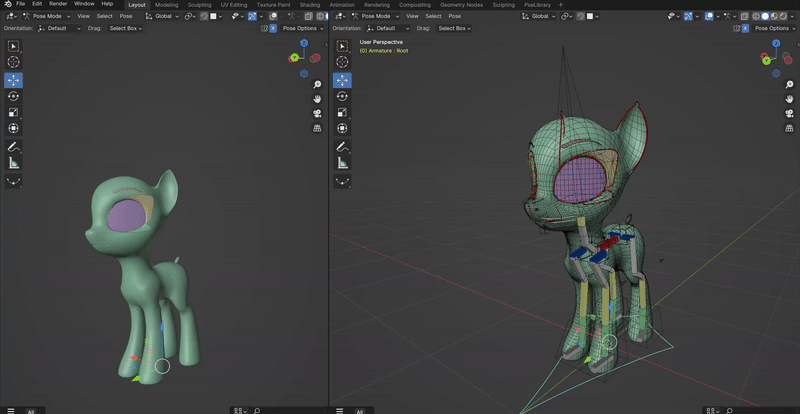Select the Rotate tool in left viewport
This screenshot has width=800, height=414.
[13, 96]
